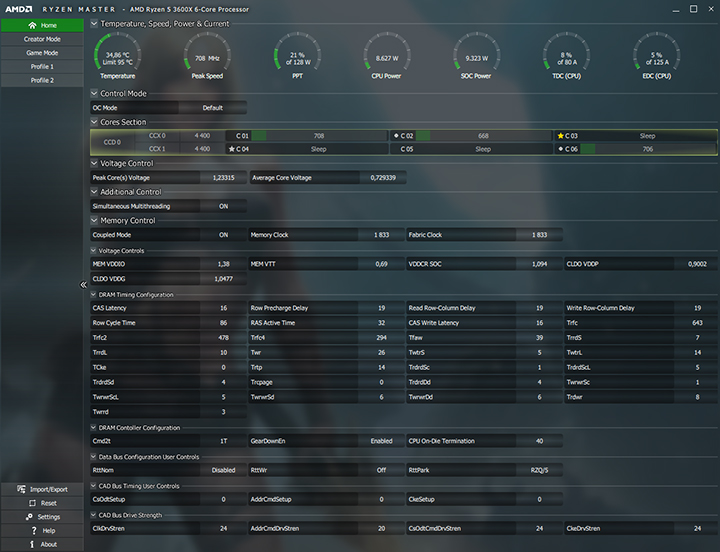
Task: Toggle RttWr Off value
Action: (x=381, y=470)
